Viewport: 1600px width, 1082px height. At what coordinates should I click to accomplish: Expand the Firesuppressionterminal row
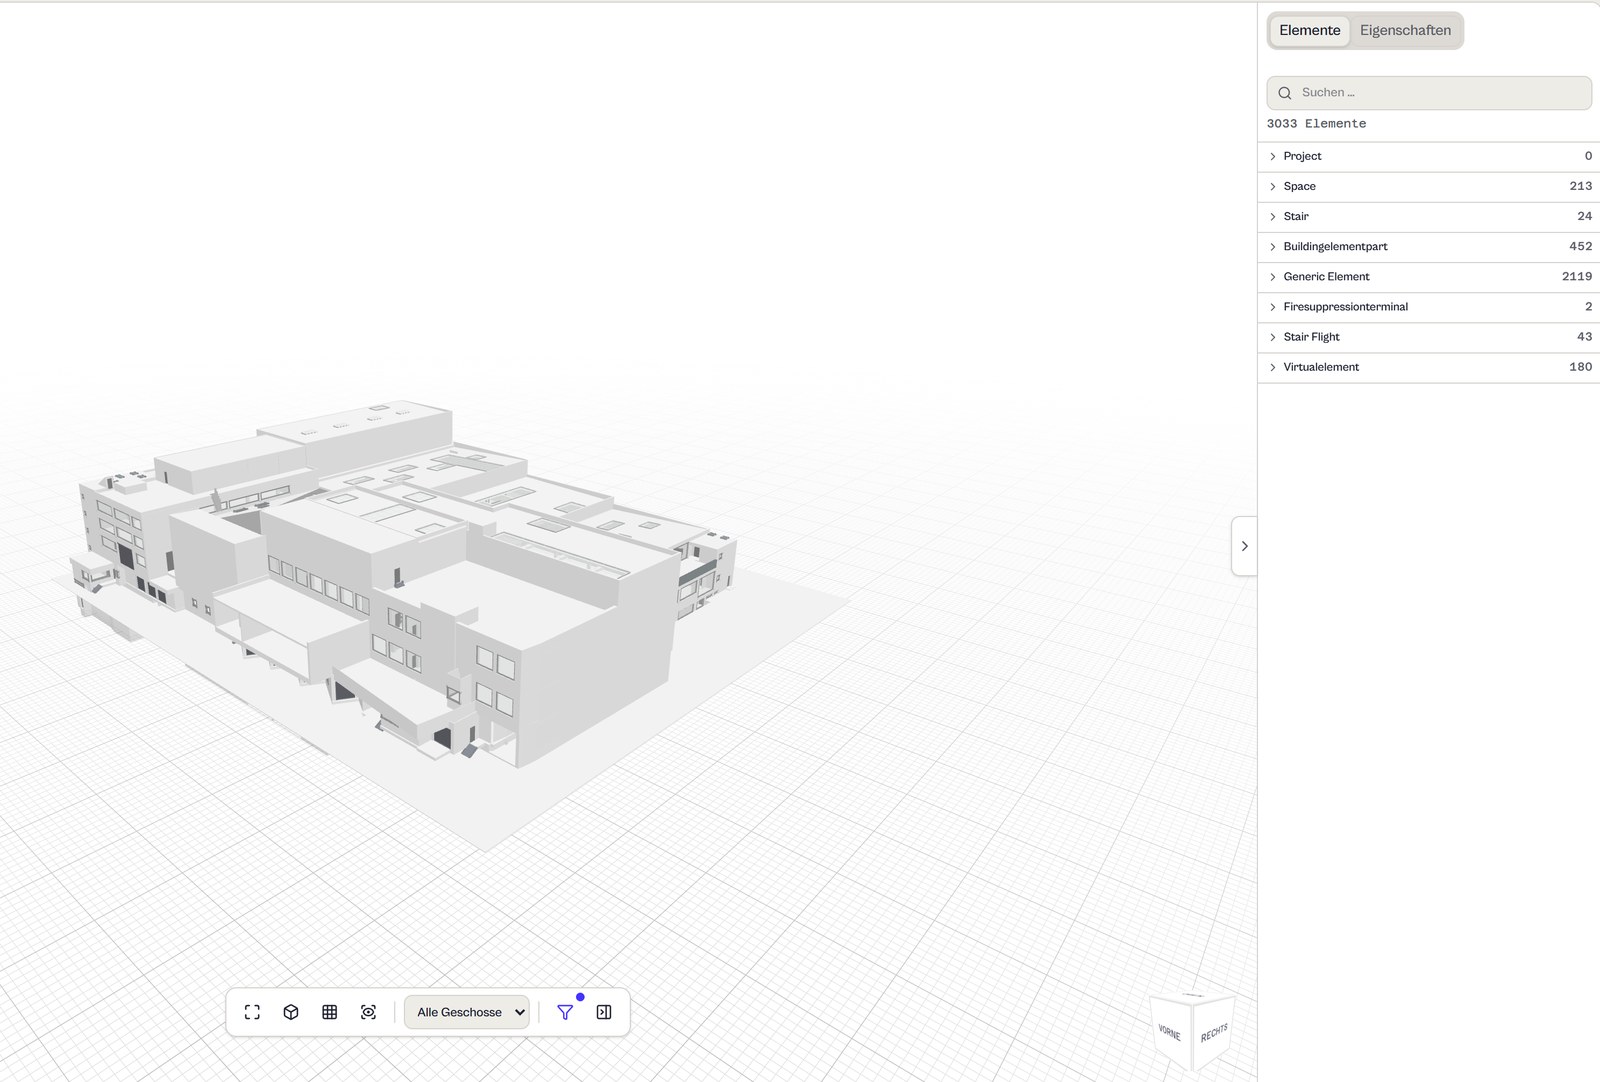[x=1429, y=307]
